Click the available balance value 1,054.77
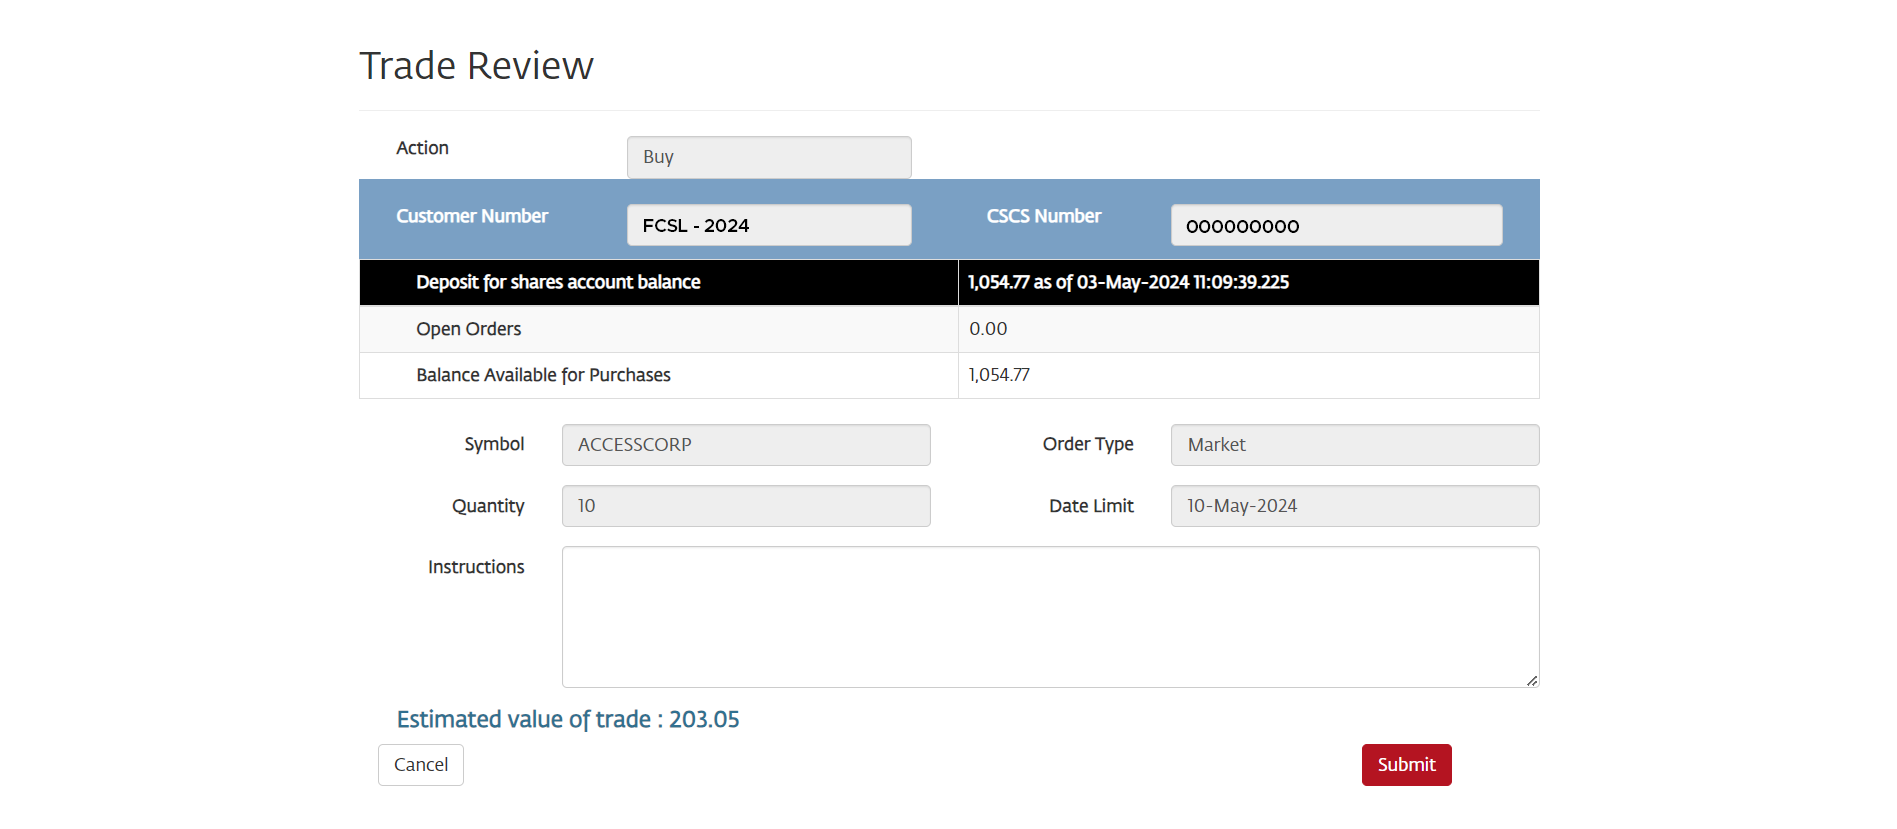 coord(998,375)
